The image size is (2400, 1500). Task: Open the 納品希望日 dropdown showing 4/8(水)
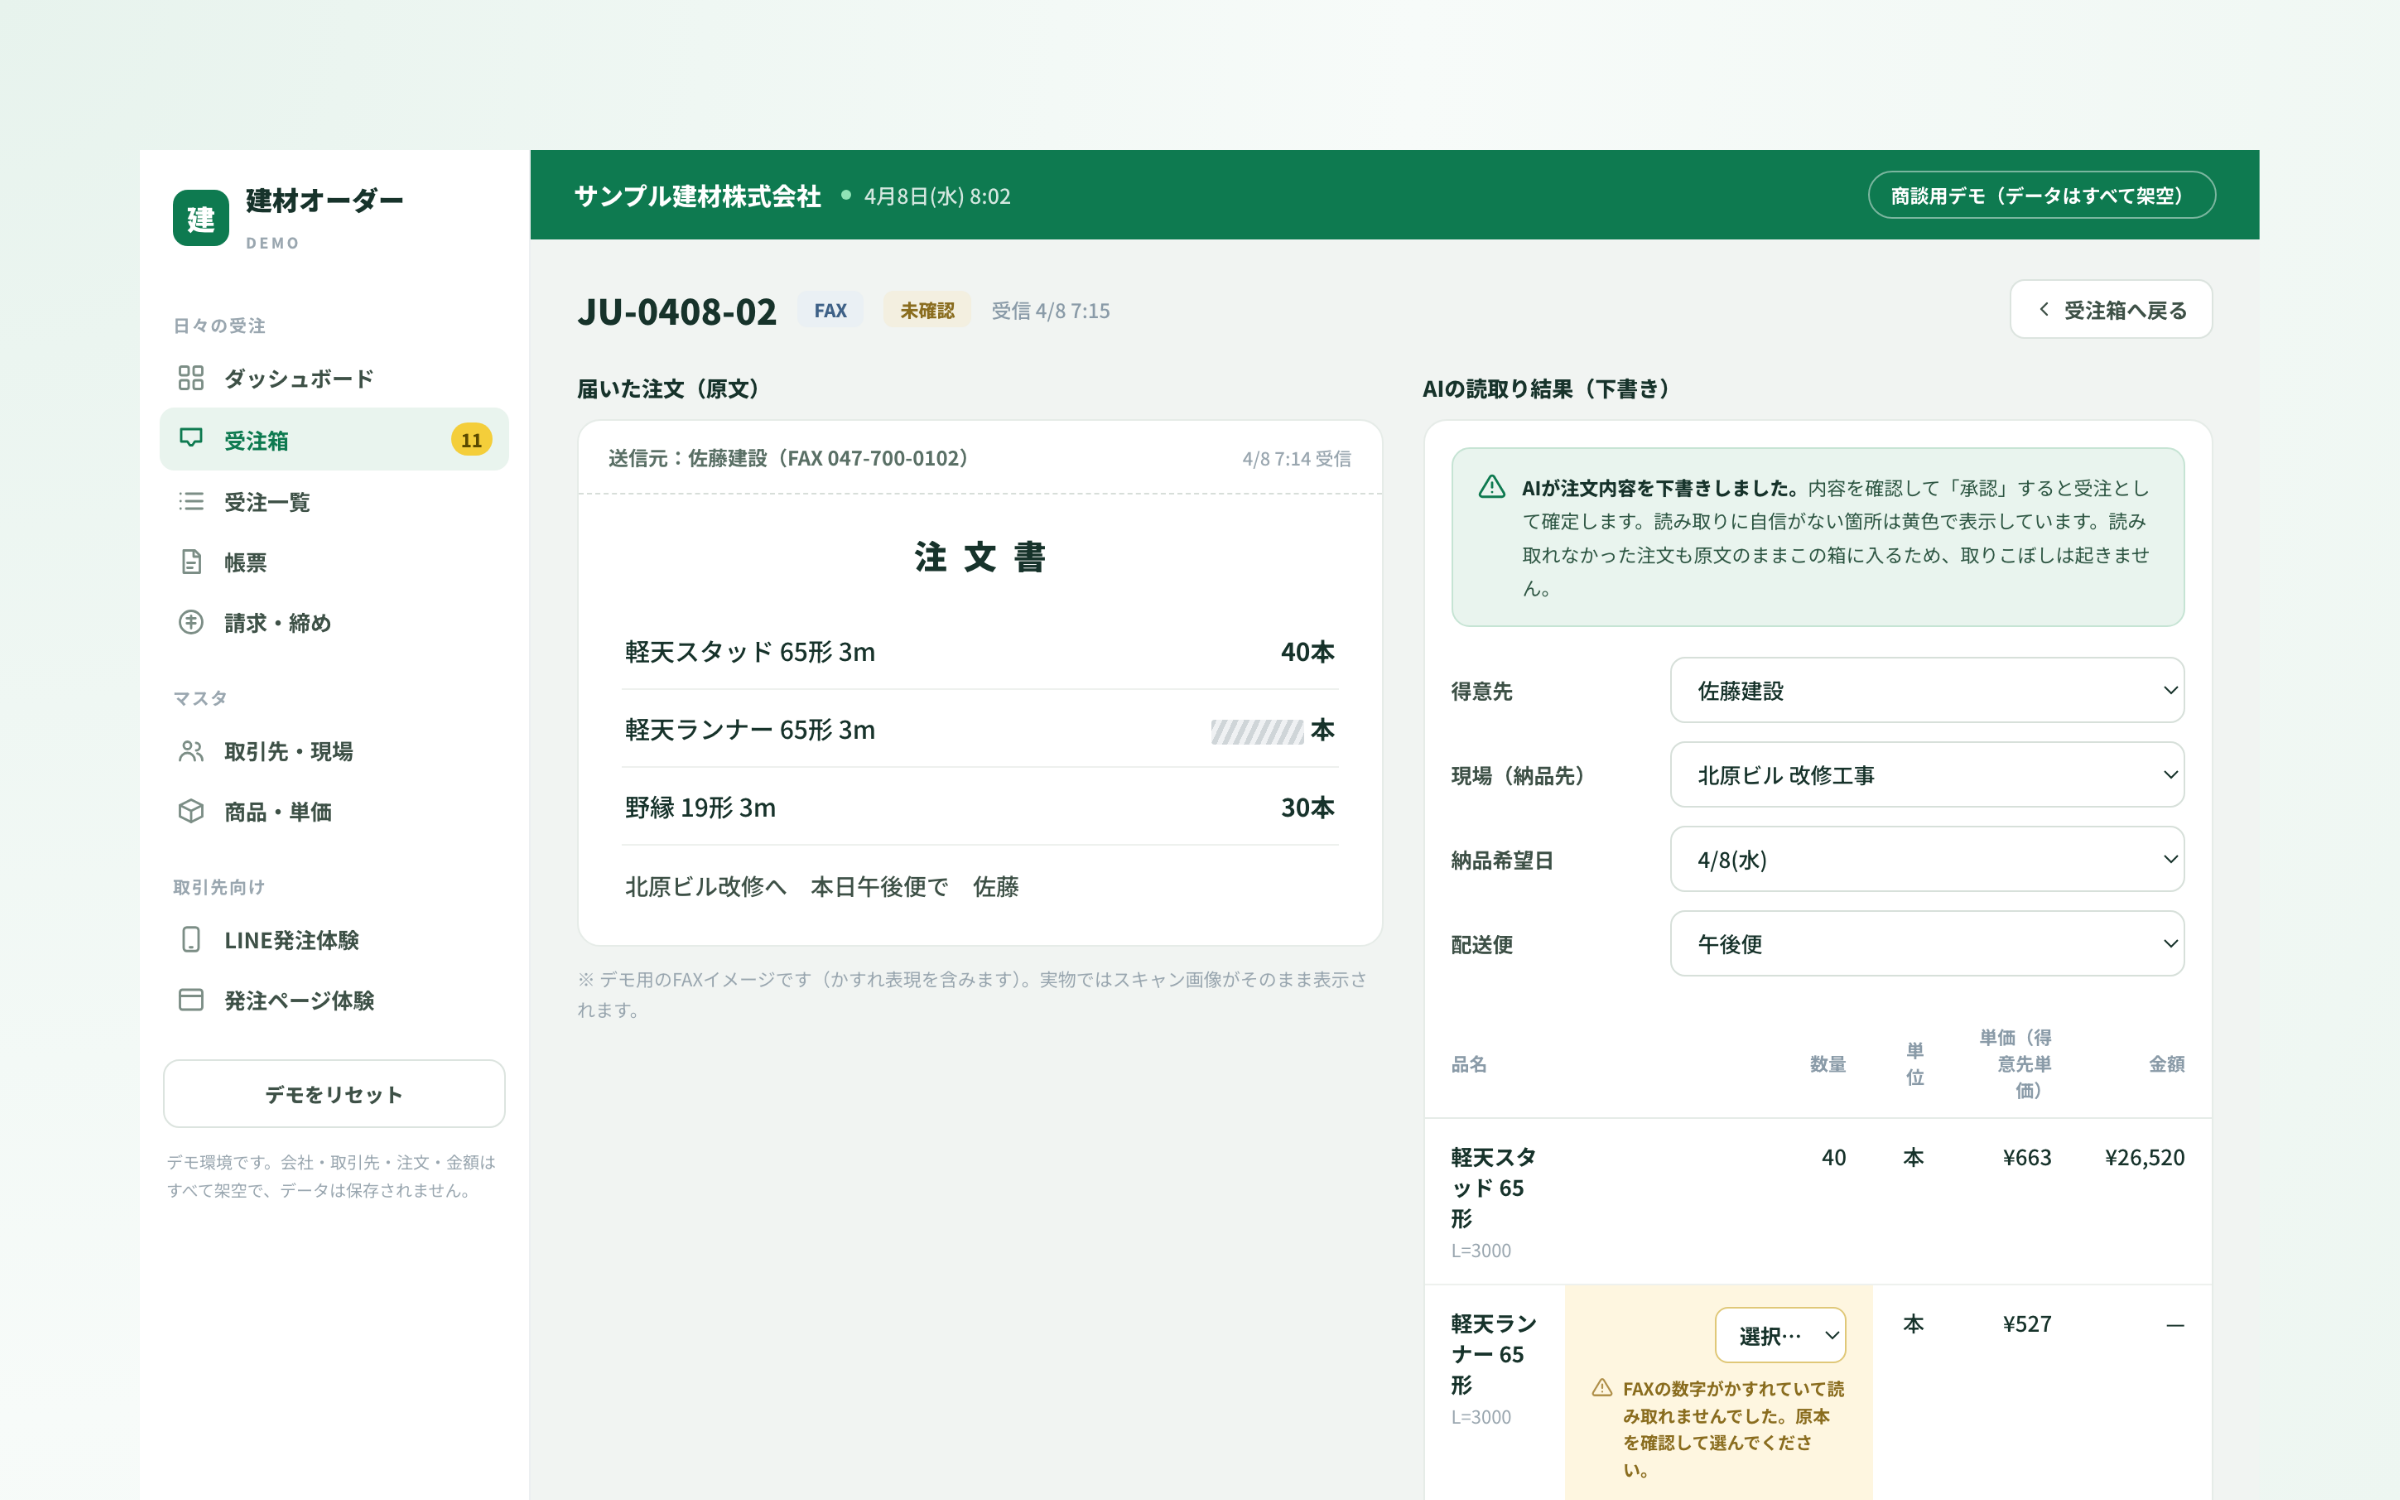pyautogui.click(x=1927, y=859)
